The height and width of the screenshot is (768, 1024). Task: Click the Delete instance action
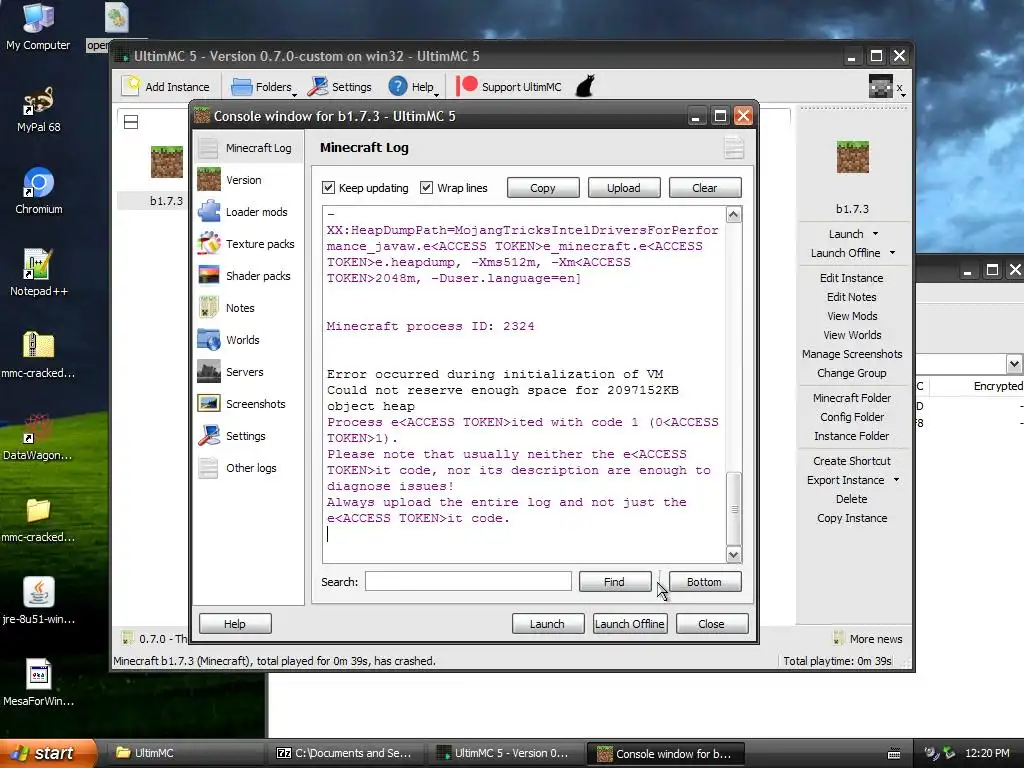[x=852, y=499]
